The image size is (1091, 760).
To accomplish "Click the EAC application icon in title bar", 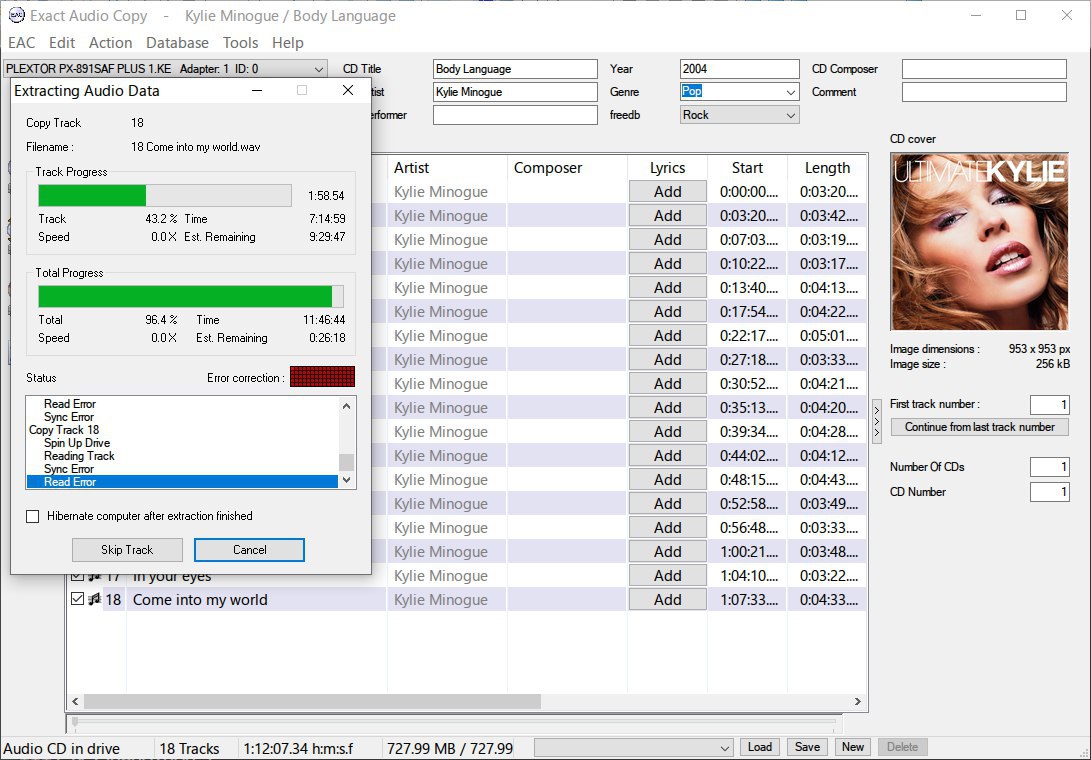I will click(16, 15).
